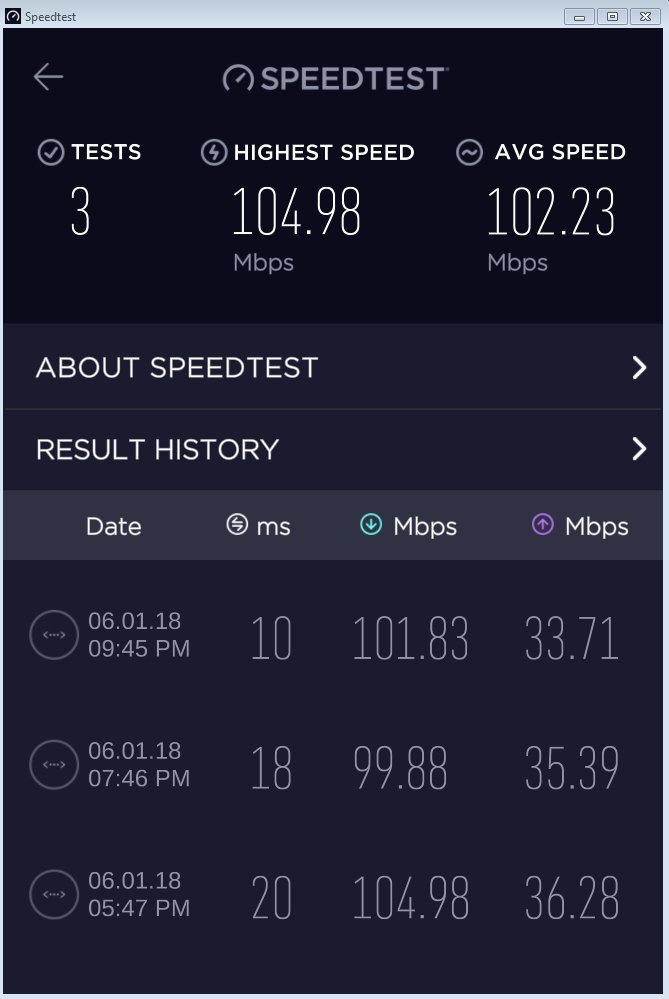Screen dimensions: 669x999
Task: Click the ping ms column icon
Action: tap(237, 525)
